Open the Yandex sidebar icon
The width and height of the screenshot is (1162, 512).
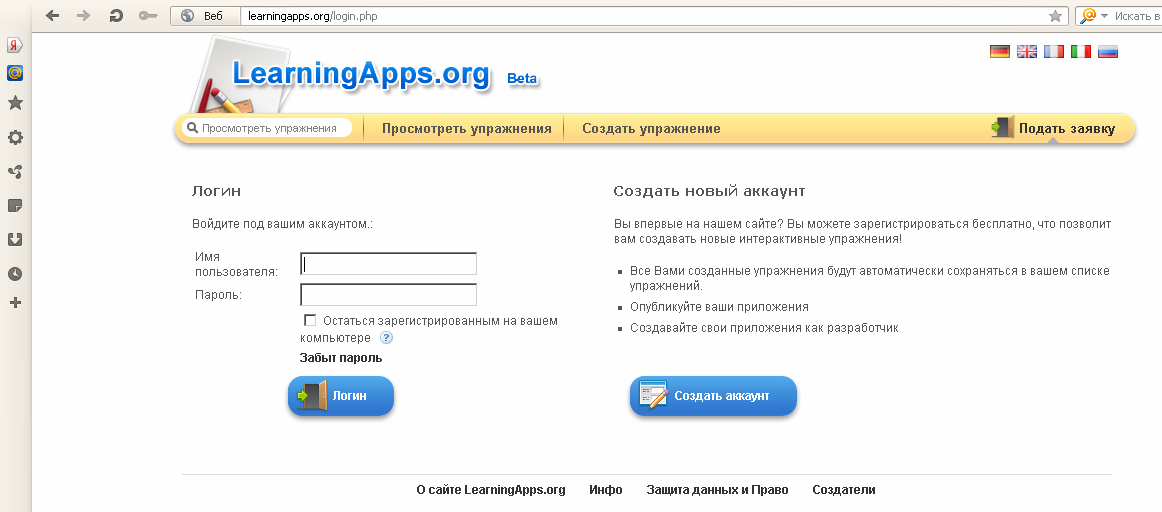pos(15,45)
